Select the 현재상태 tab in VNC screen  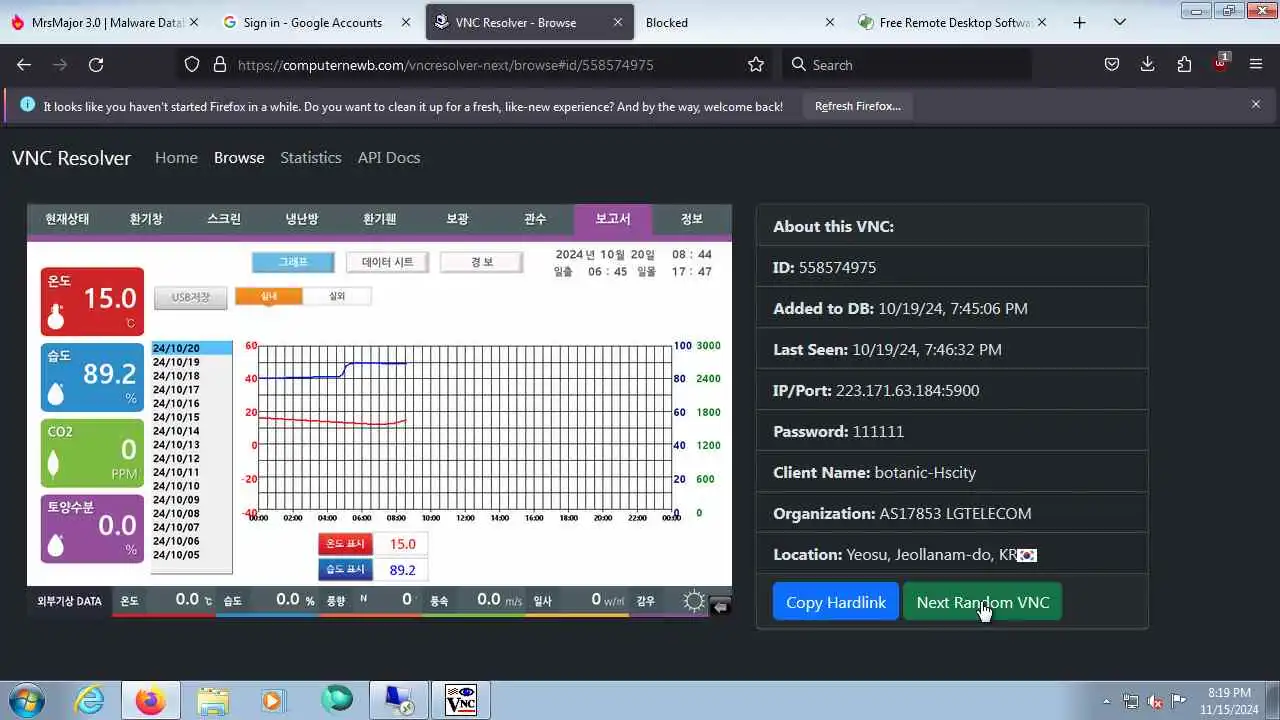click(x=67, y=219)
